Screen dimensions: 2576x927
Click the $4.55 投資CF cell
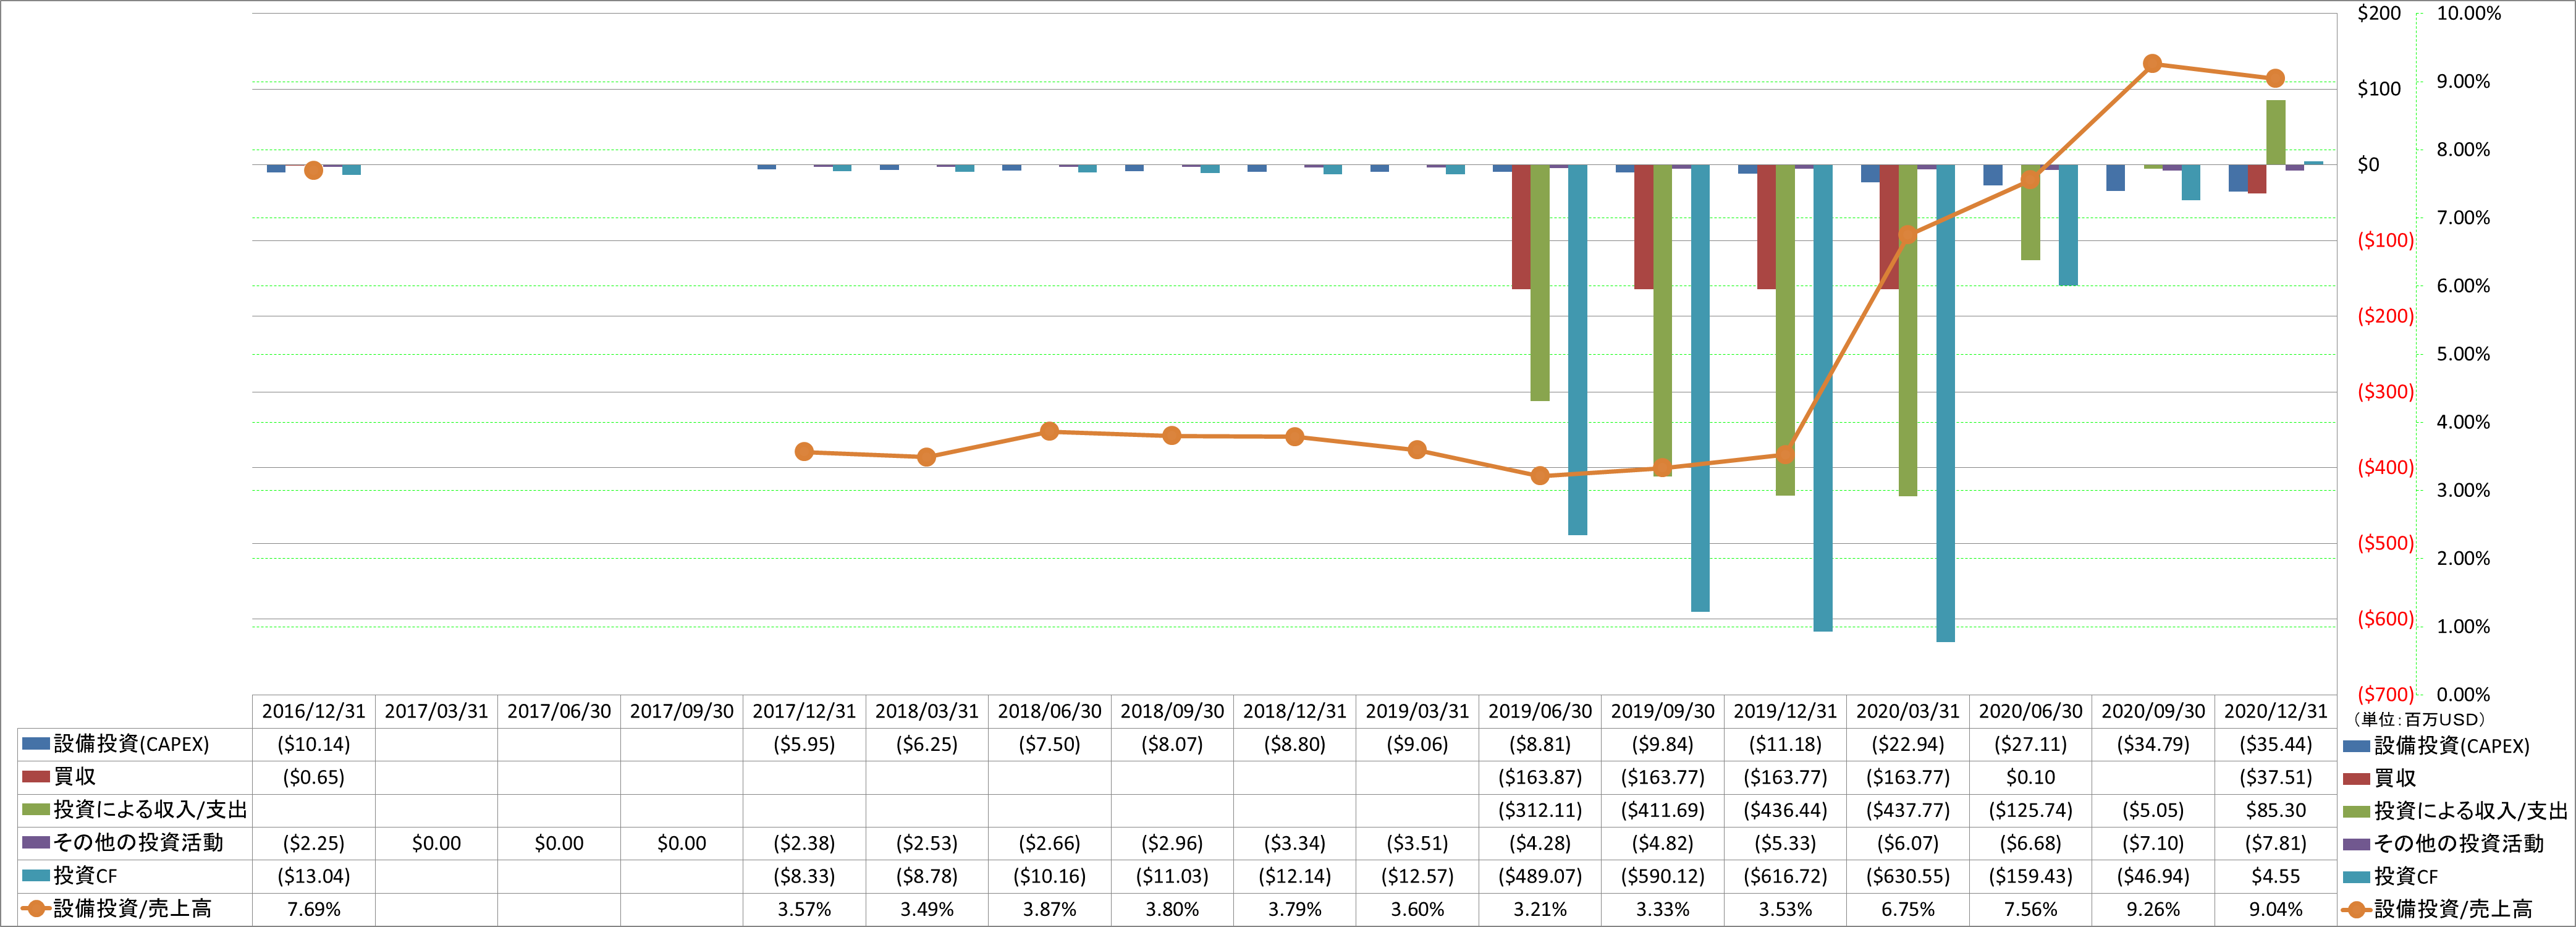[2276, 876]
